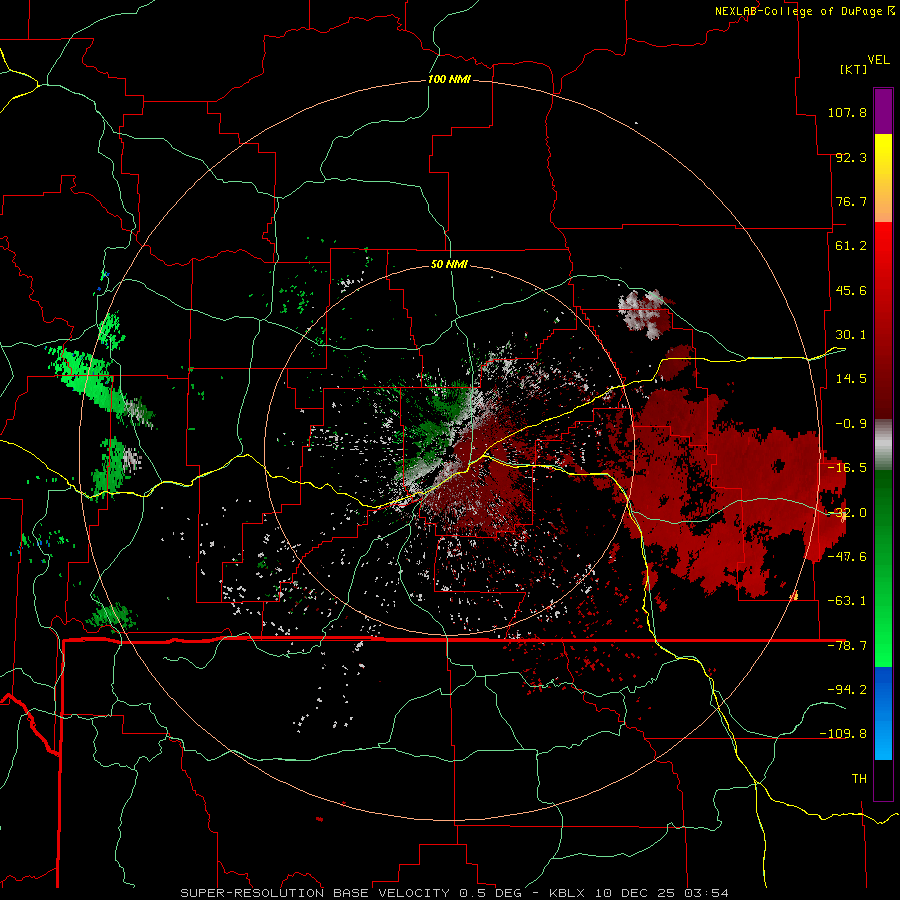Click the -47.6 legend value
The width and height of the screenshot is (900, 900).
(847, 557)
